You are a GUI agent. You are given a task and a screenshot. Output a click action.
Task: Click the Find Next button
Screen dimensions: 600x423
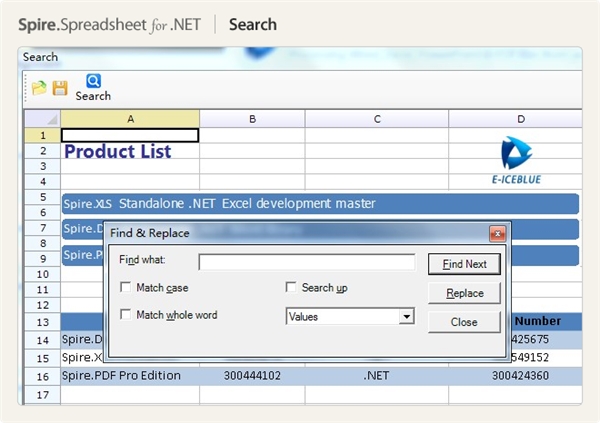[x=464, y=264]
